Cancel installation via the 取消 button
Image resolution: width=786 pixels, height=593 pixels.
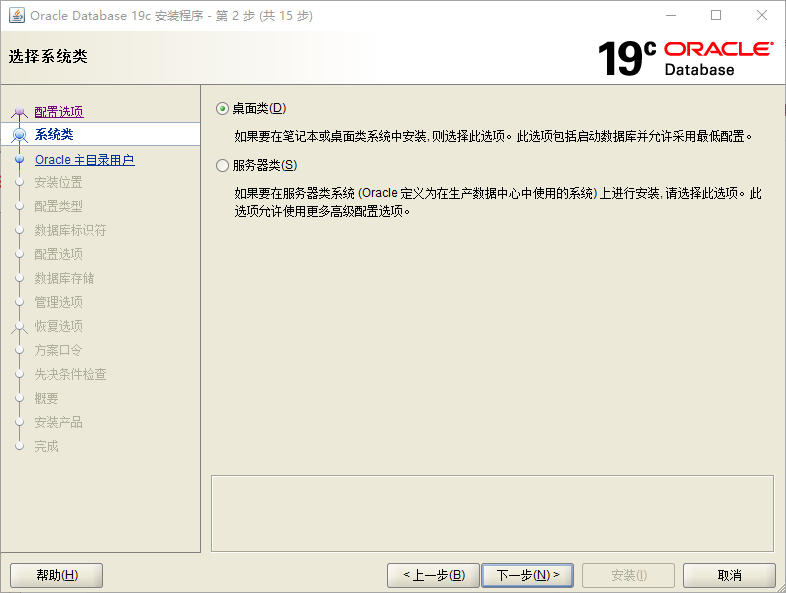[x=729, y=575]
